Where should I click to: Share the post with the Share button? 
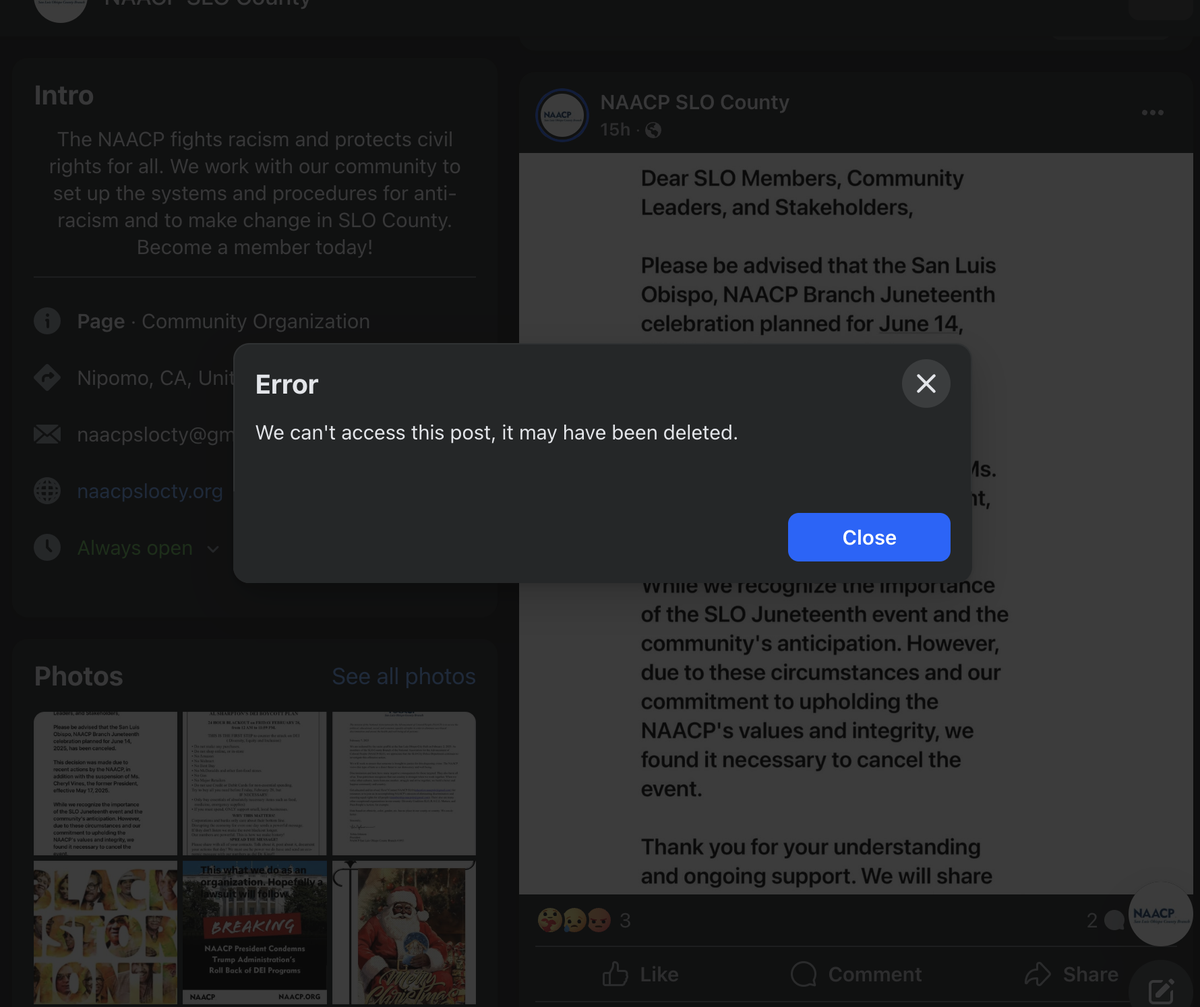[x=1072, y=974]
